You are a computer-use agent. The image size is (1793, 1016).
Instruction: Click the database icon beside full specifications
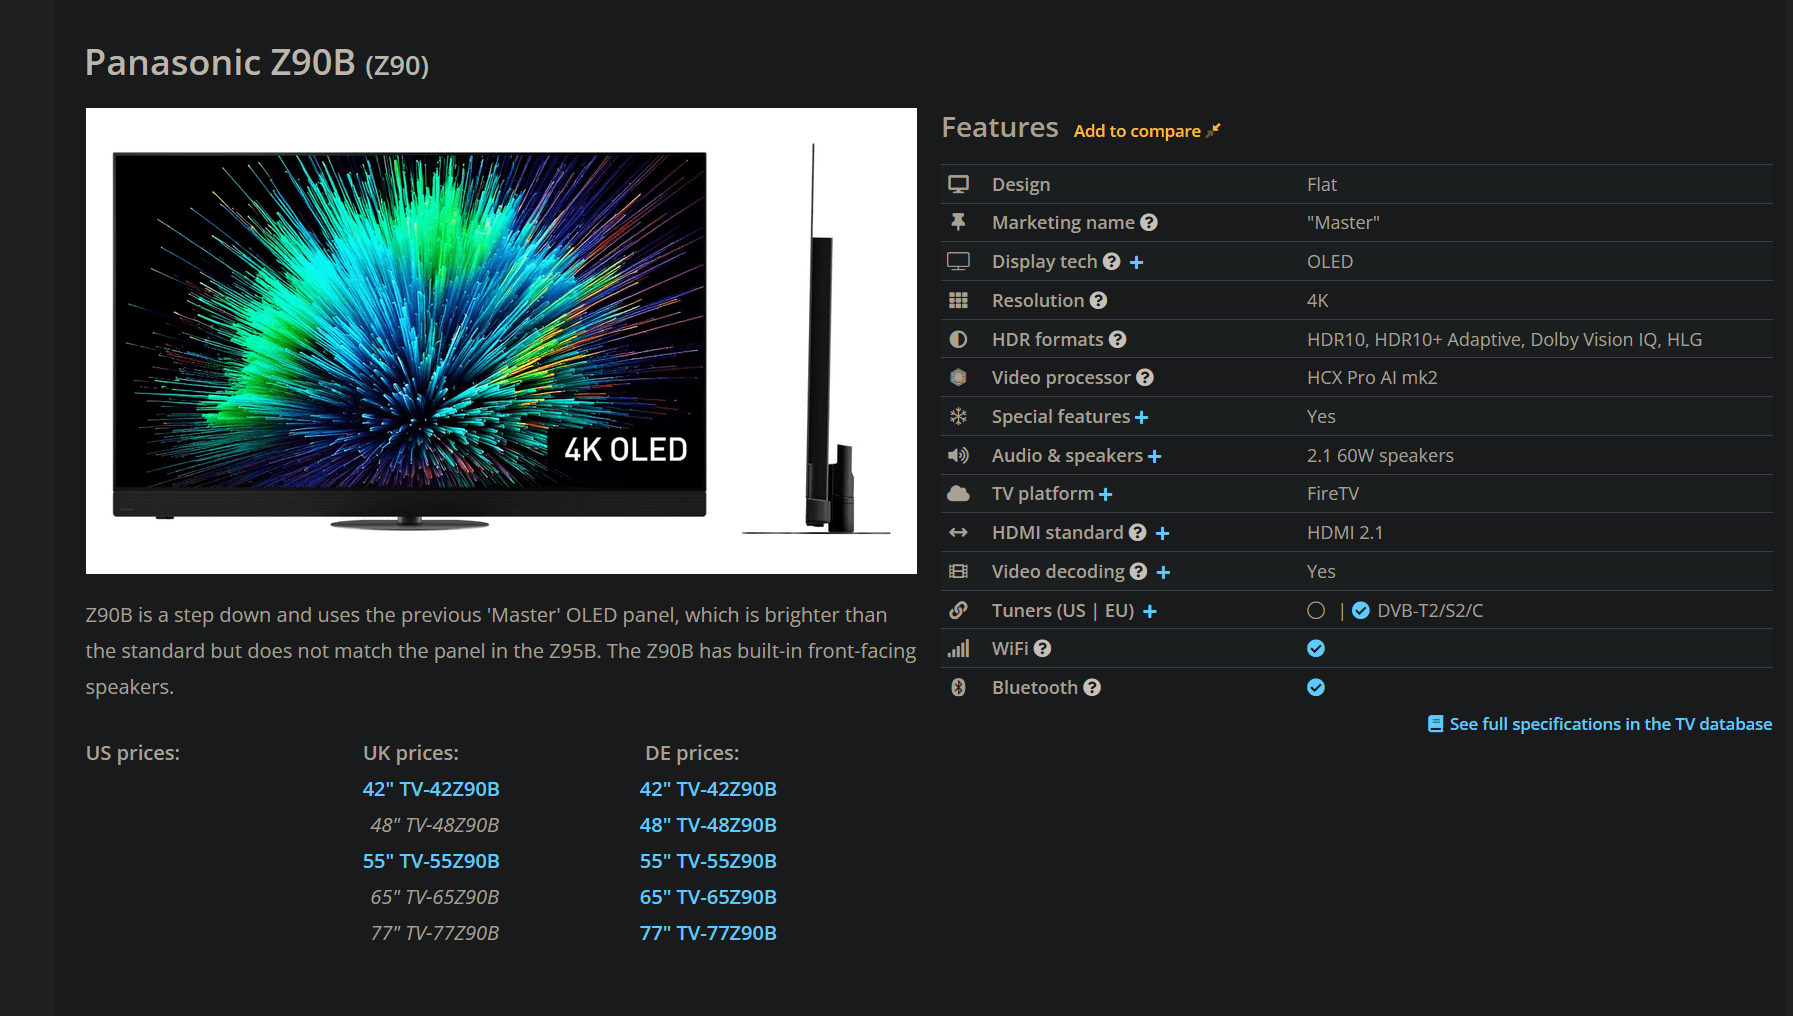(1435, 724)
